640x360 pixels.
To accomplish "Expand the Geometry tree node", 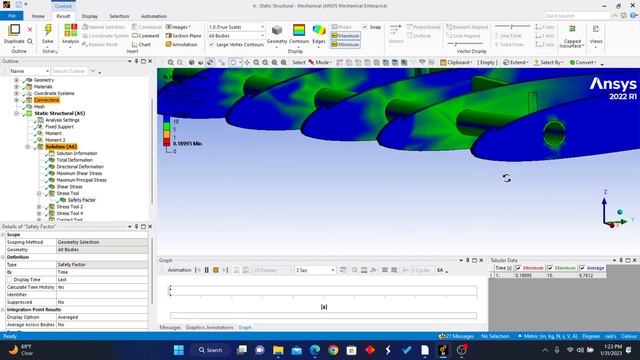I will [x=16, y=80].
